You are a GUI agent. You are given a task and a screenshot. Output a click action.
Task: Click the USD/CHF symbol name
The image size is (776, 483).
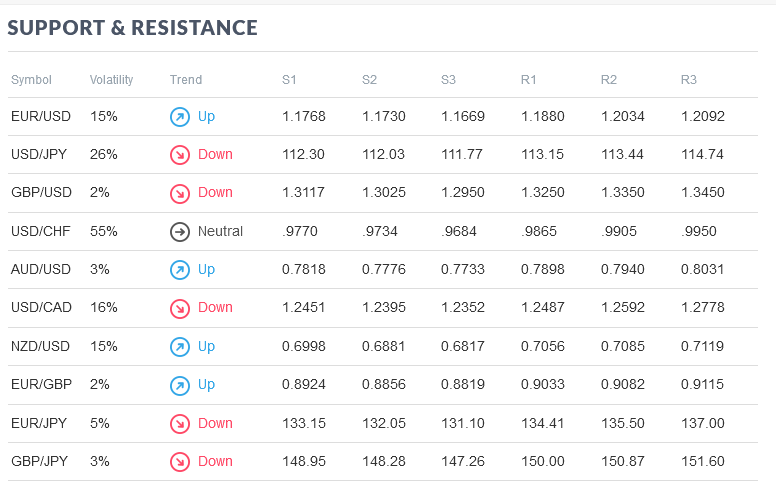click(41, 231)
